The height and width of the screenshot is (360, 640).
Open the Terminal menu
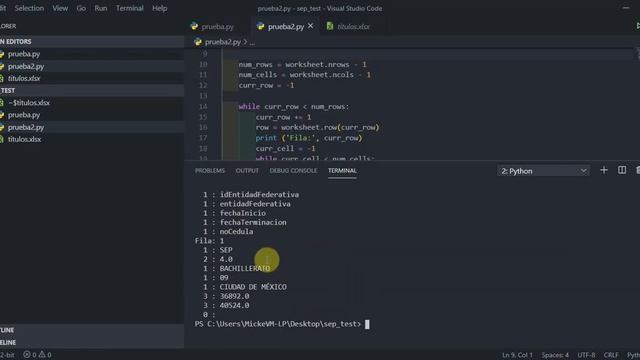pyautogui.click(x=129, y=8)
